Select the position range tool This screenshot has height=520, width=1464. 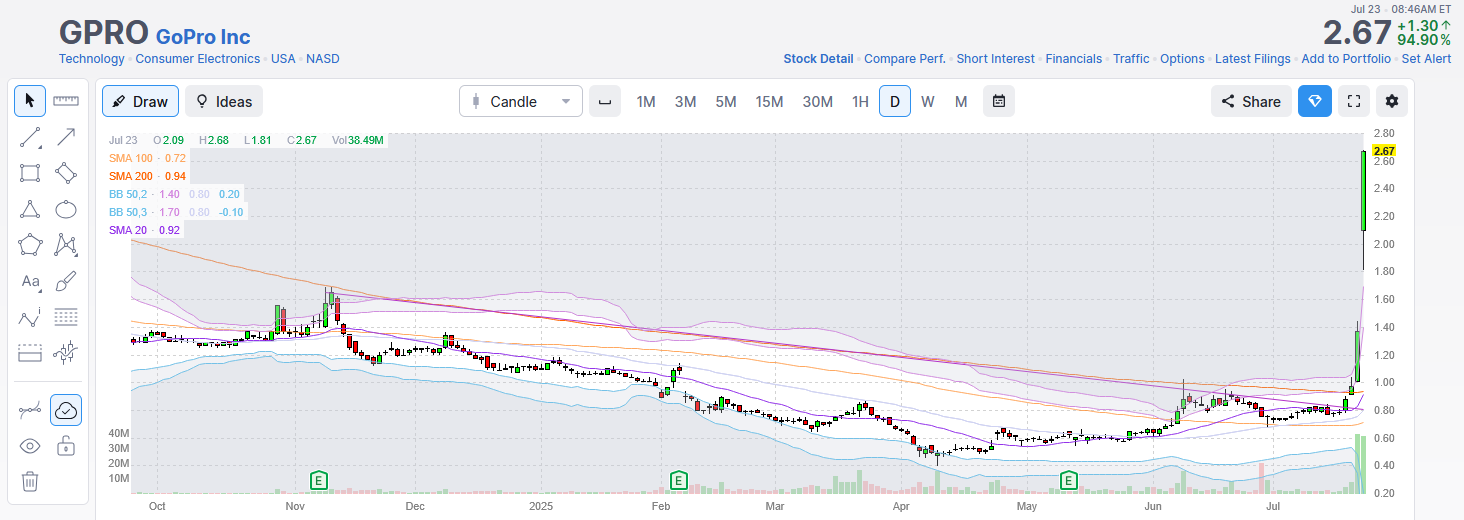[30, 353]
